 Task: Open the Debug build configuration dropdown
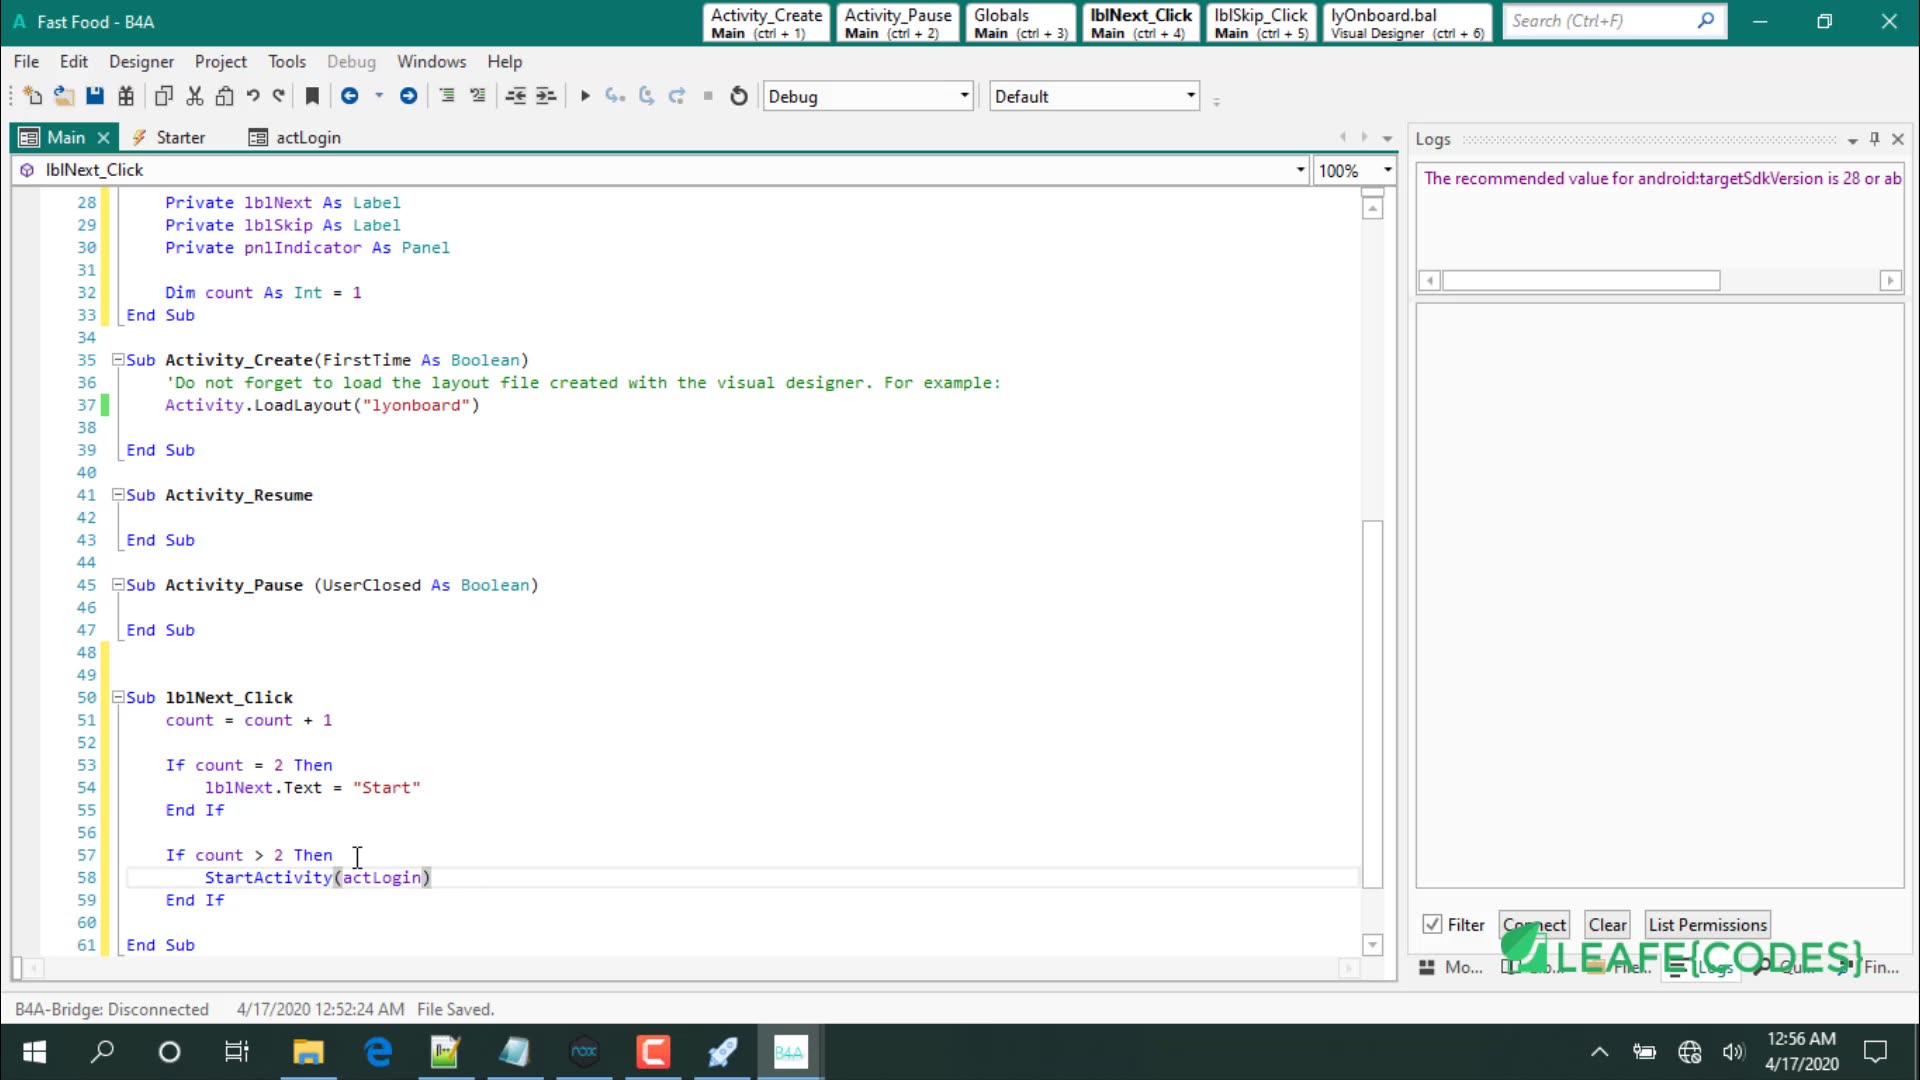pyautogui.click(x=964, y=96)
